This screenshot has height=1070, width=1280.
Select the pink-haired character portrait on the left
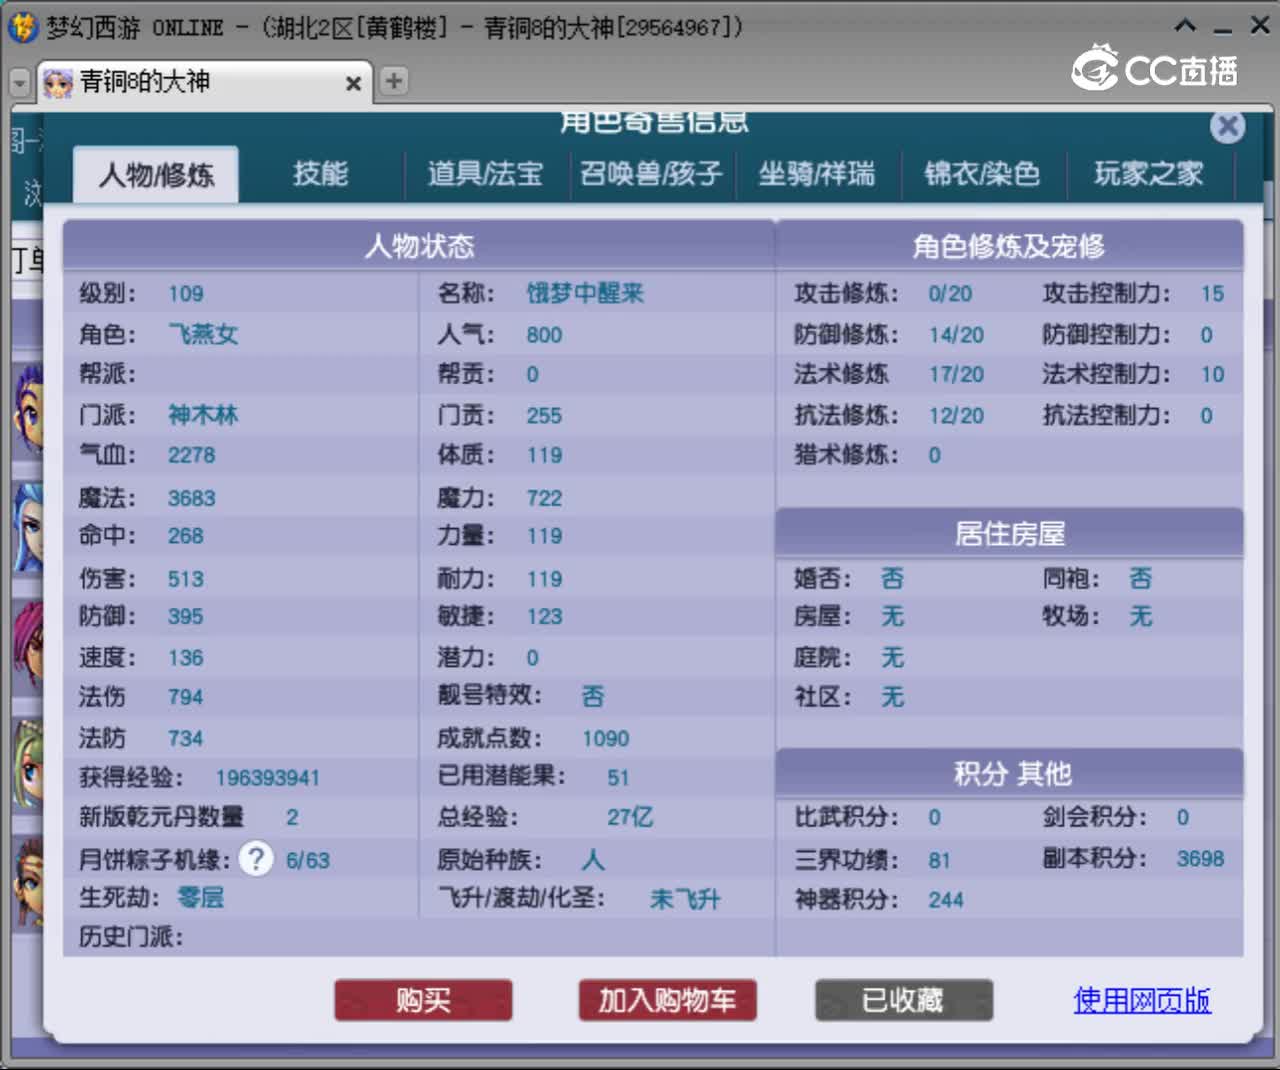(x=28, y=645)
